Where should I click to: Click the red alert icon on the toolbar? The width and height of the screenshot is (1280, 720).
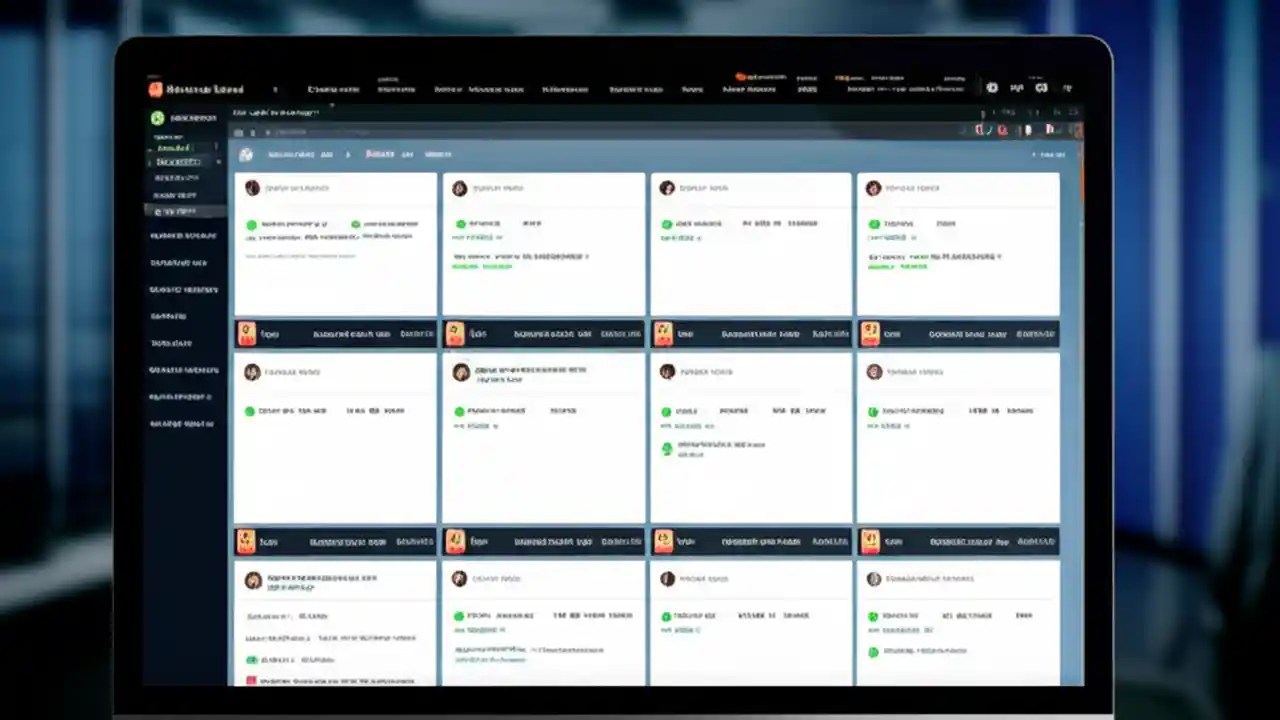tap(1003, 130)
